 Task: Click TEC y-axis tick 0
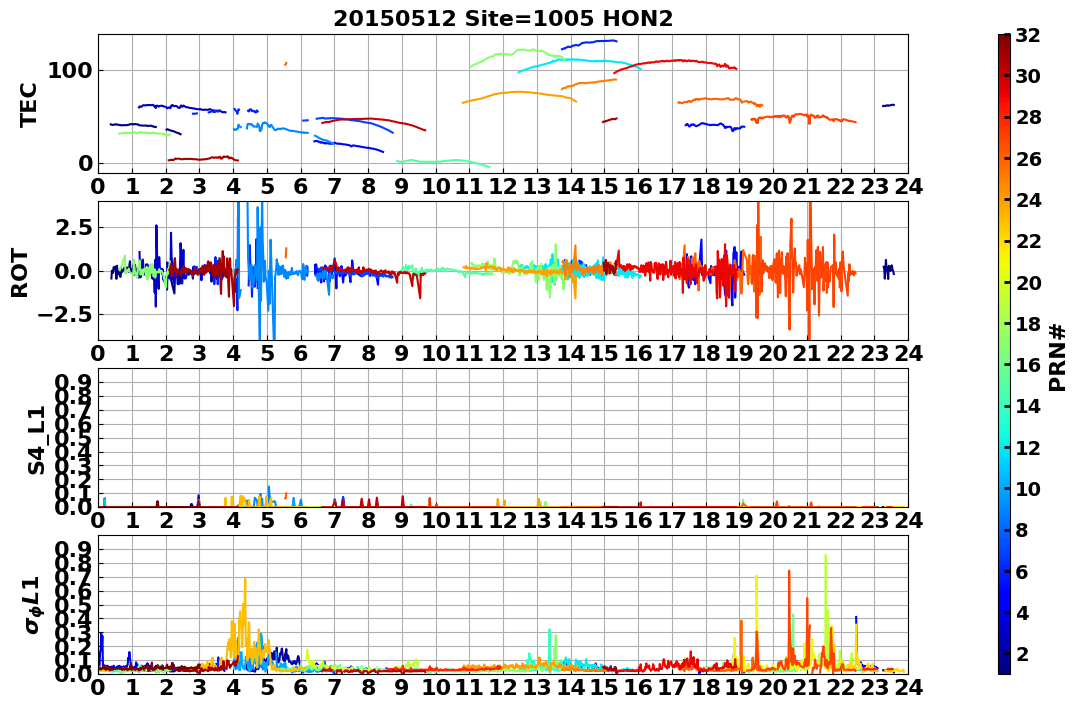(86, 164)
